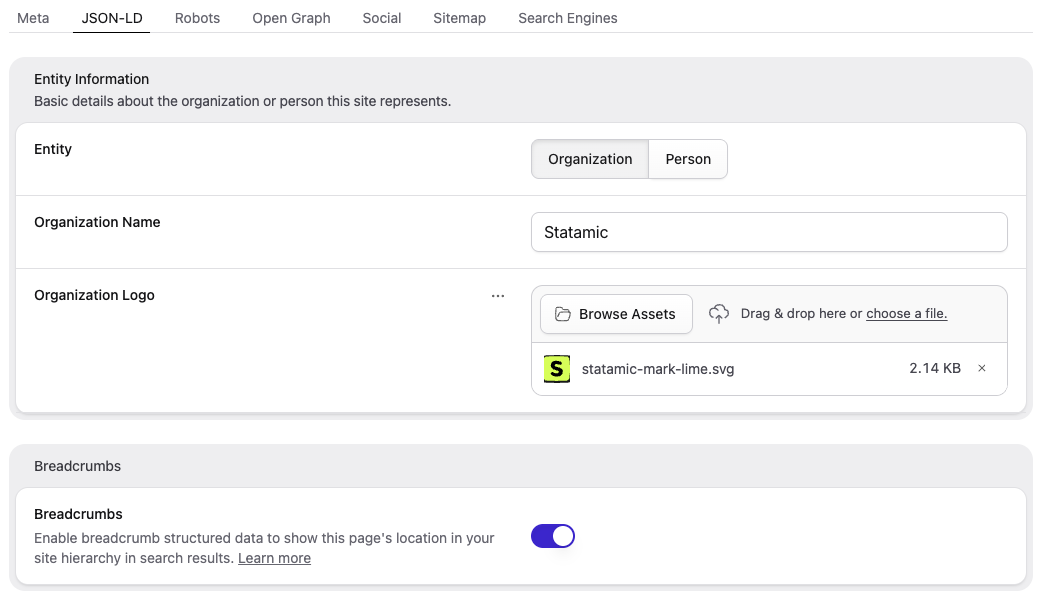Switch to the Sitemap tab
This screenshot has height=600, width=1044.
pos(459,18)
